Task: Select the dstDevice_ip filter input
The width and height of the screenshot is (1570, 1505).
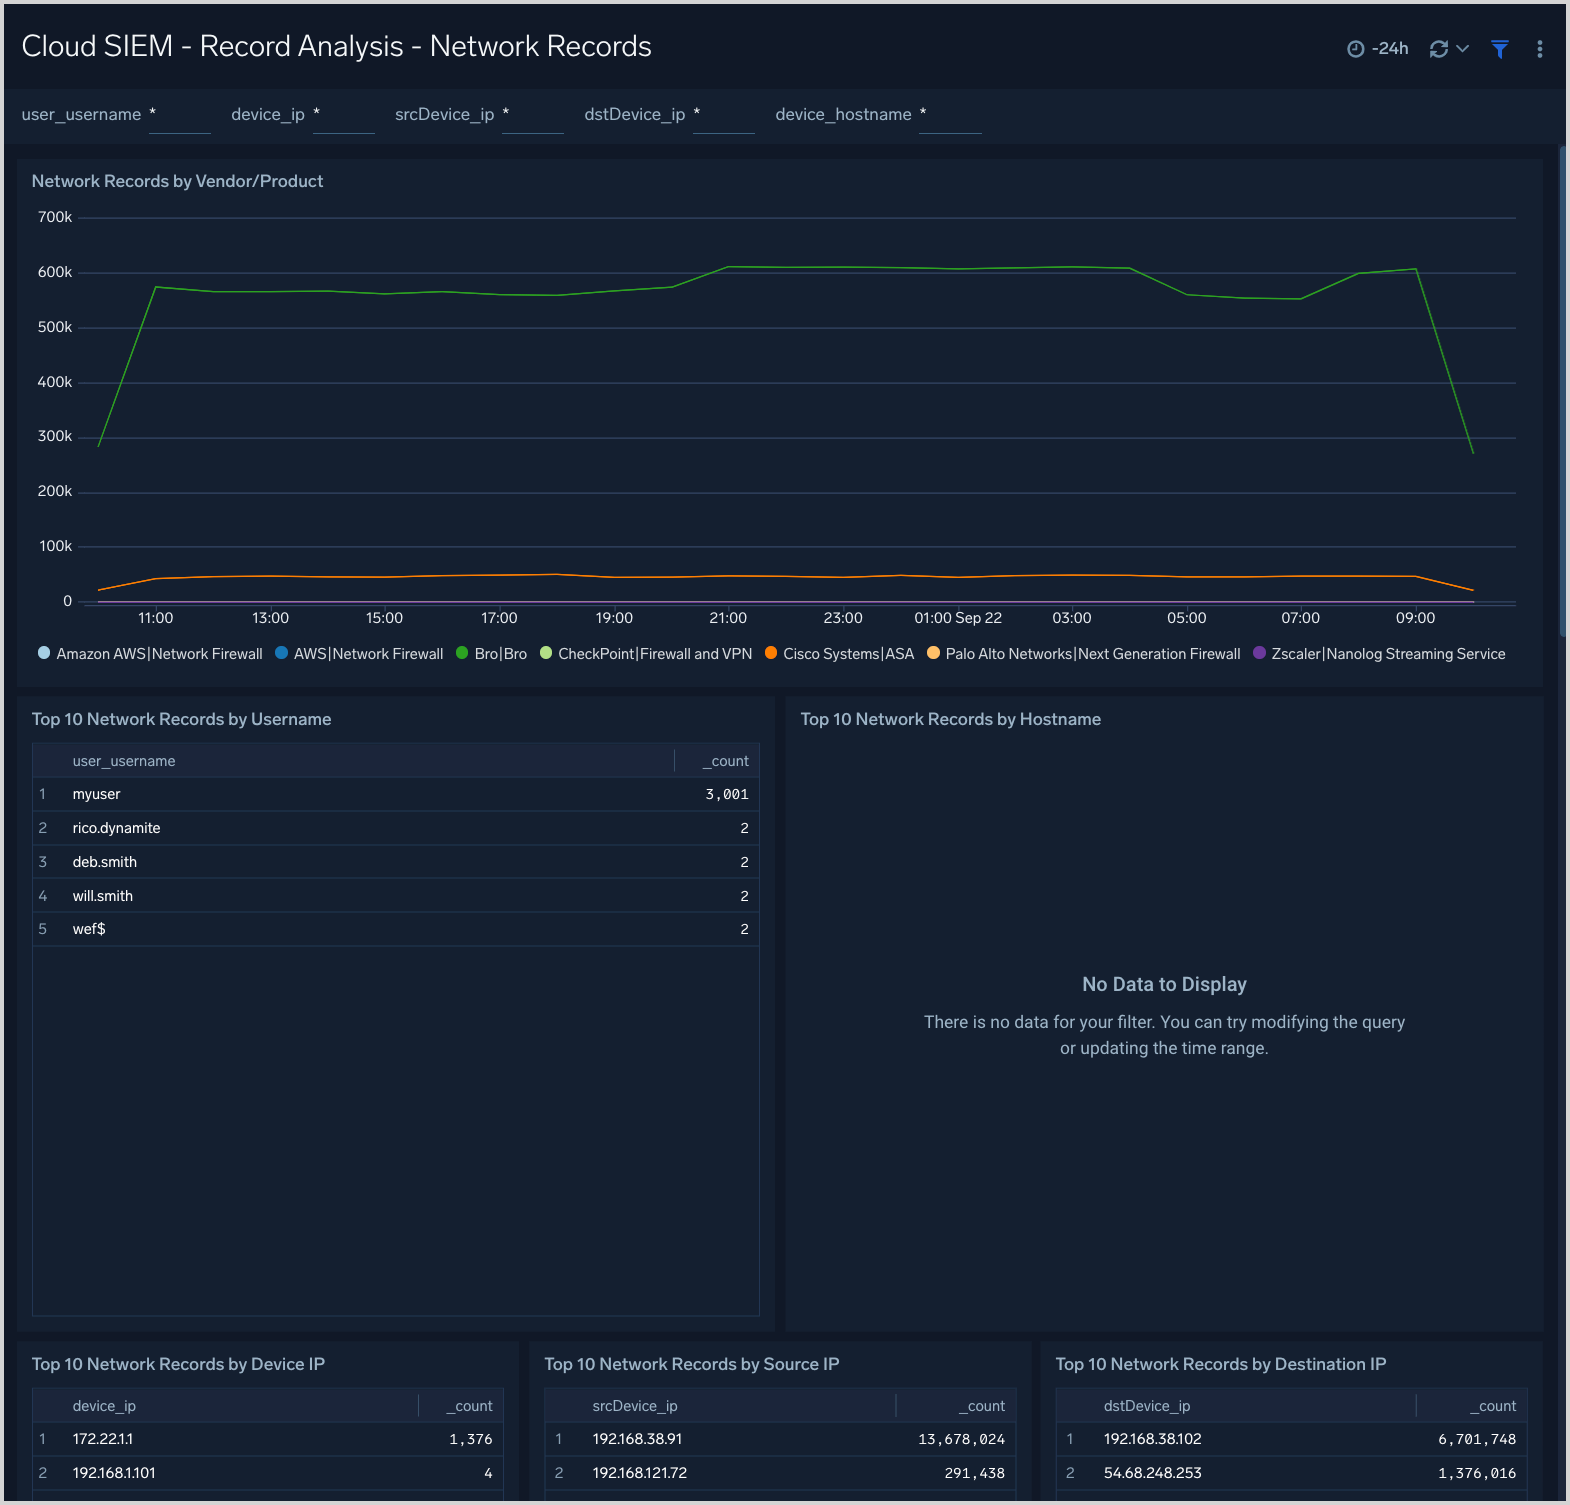Action: (723, 116)
